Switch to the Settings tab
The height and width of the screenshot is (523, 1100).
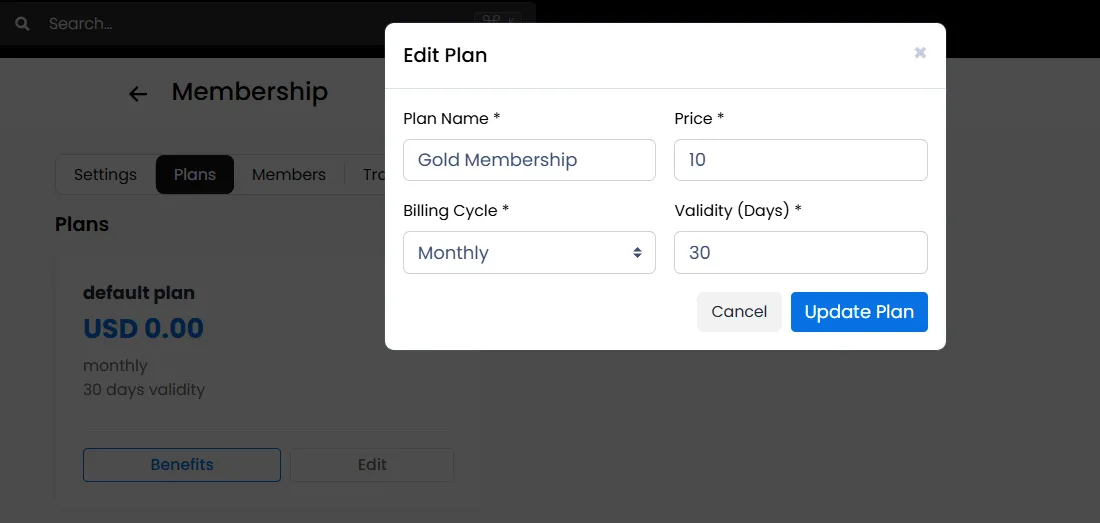[x=105, y=175]
